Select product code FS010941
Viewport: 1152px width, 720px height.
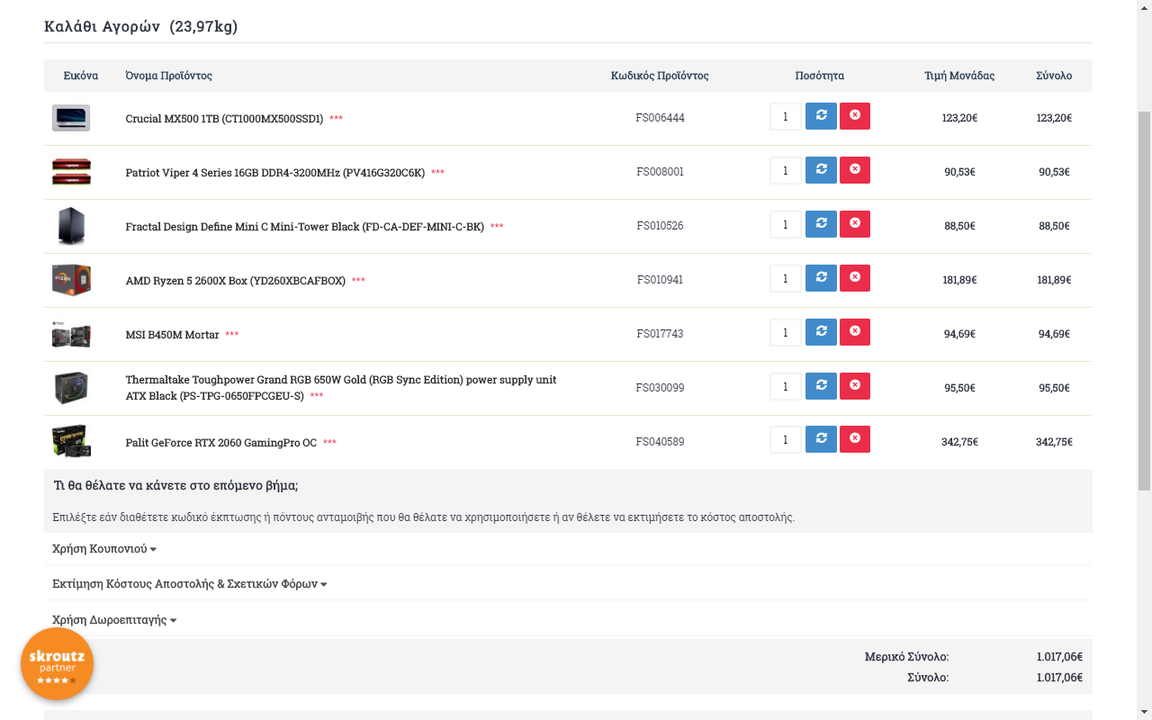[660, 279]
